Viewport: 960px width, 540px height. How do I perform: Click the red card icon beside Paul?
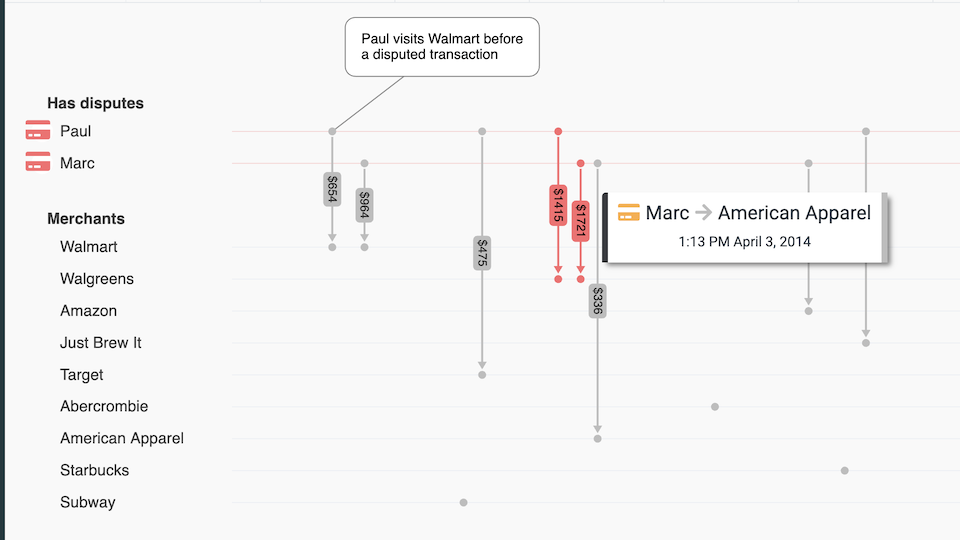pos(38,131)
